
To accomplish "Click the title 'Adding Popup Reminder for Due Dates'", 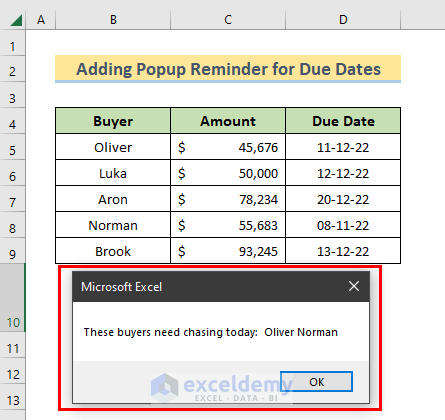I will coord(228,69).
